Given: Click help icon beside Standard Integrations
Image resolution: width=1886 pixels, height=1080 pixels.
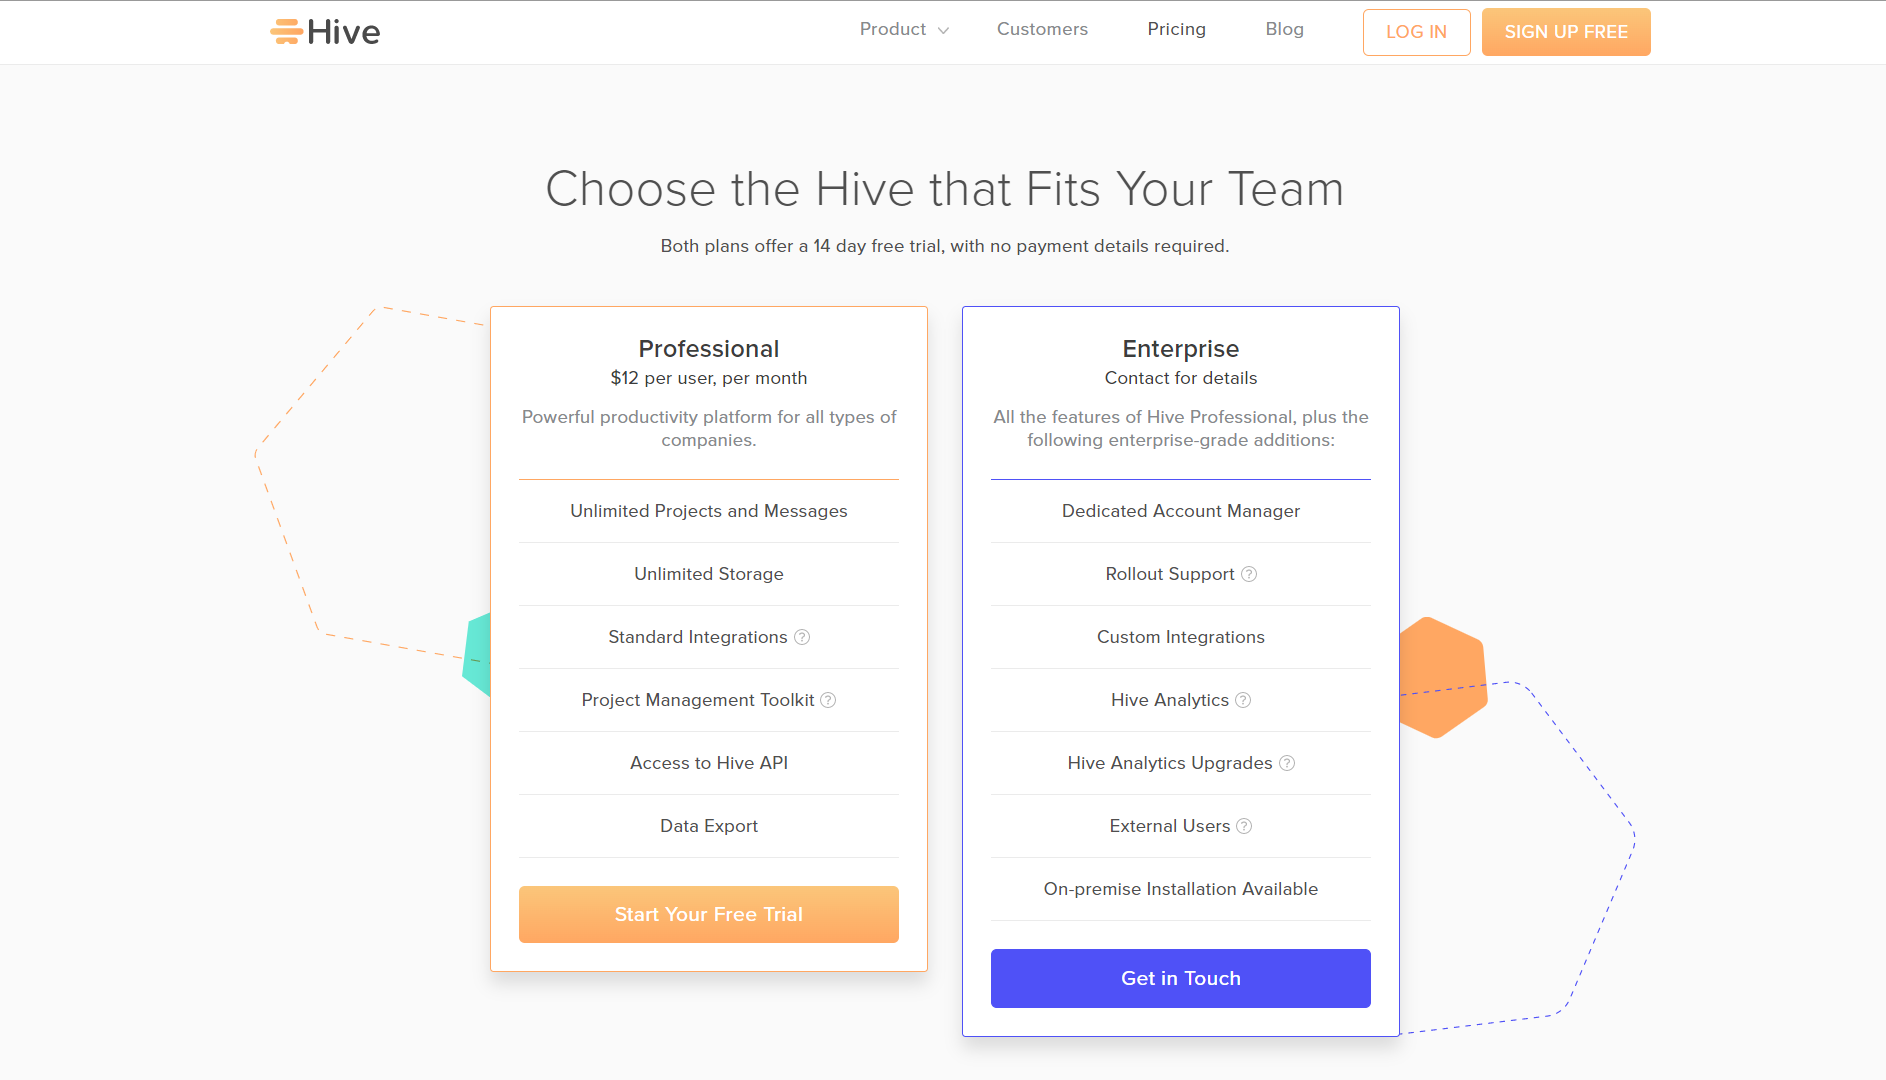Looking at the screenshot, I should (x=802, y=637).
